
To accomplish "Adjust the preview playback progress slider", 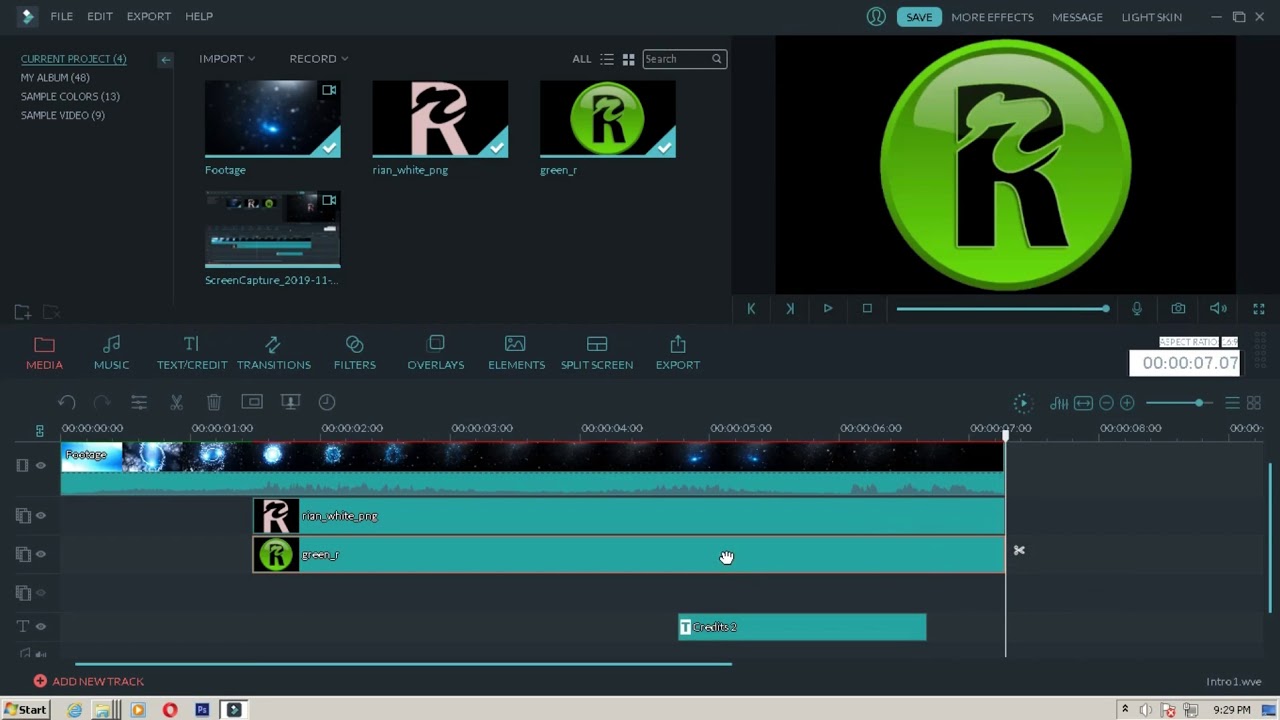I will click(x=1003, y=309).
